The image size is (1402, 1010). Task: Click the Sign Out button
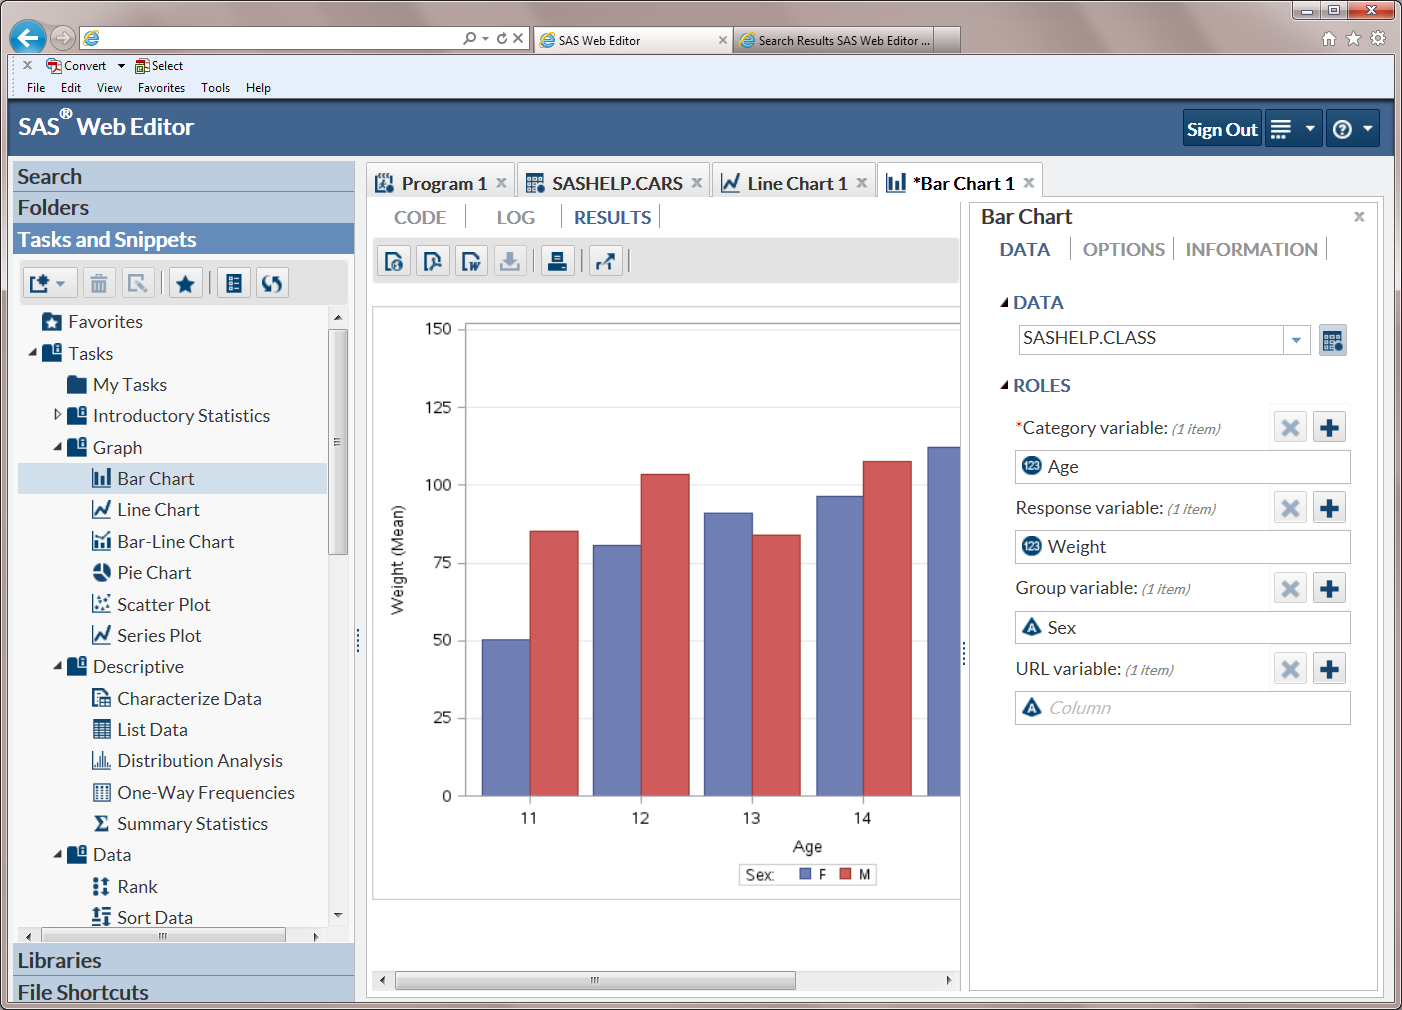(x=1221, y=129)
